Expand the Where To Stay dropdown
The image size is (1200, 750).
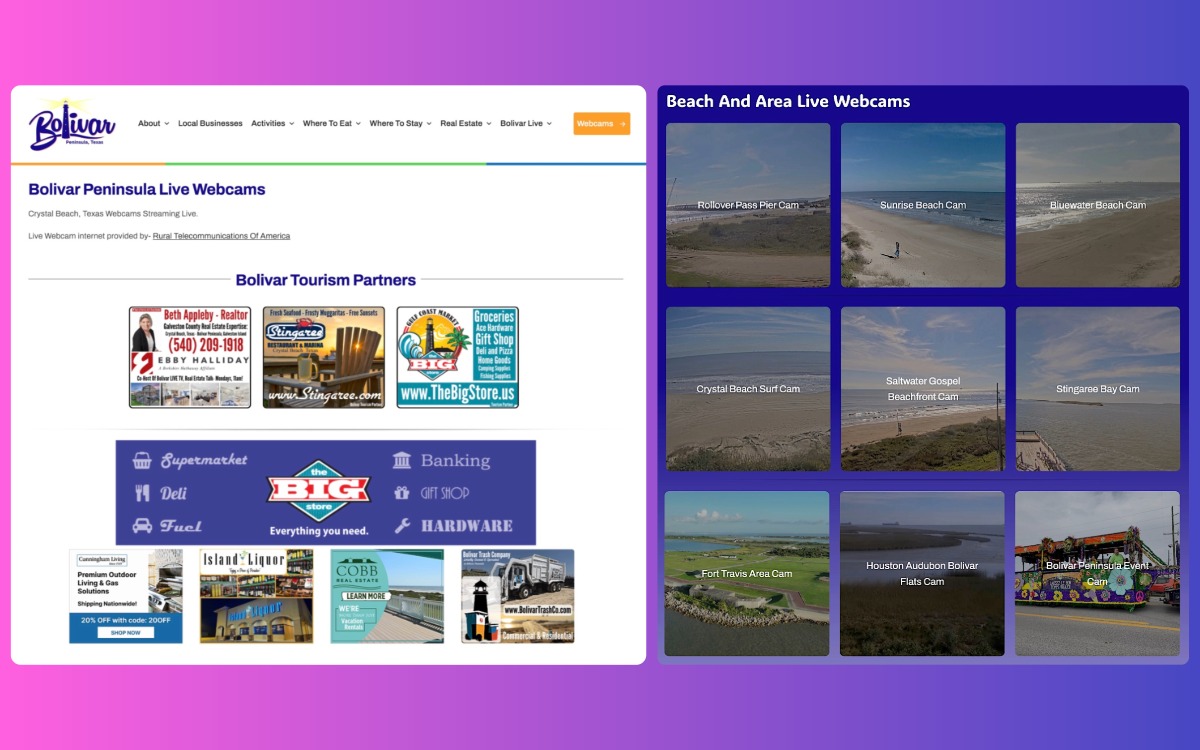click(x=396, y=123)
